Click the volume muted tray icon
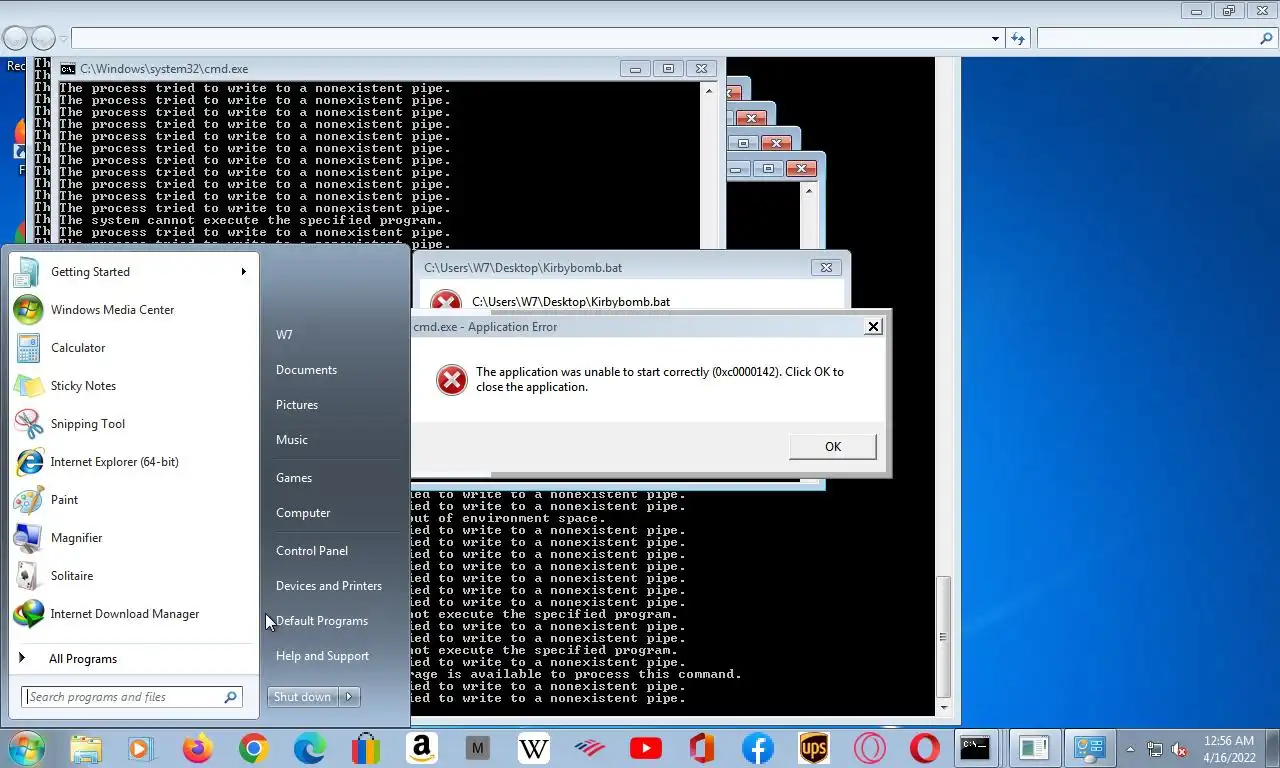The width and height of the screenshot is (1280, 768). pyautogui.click(x=1179, y=749)
